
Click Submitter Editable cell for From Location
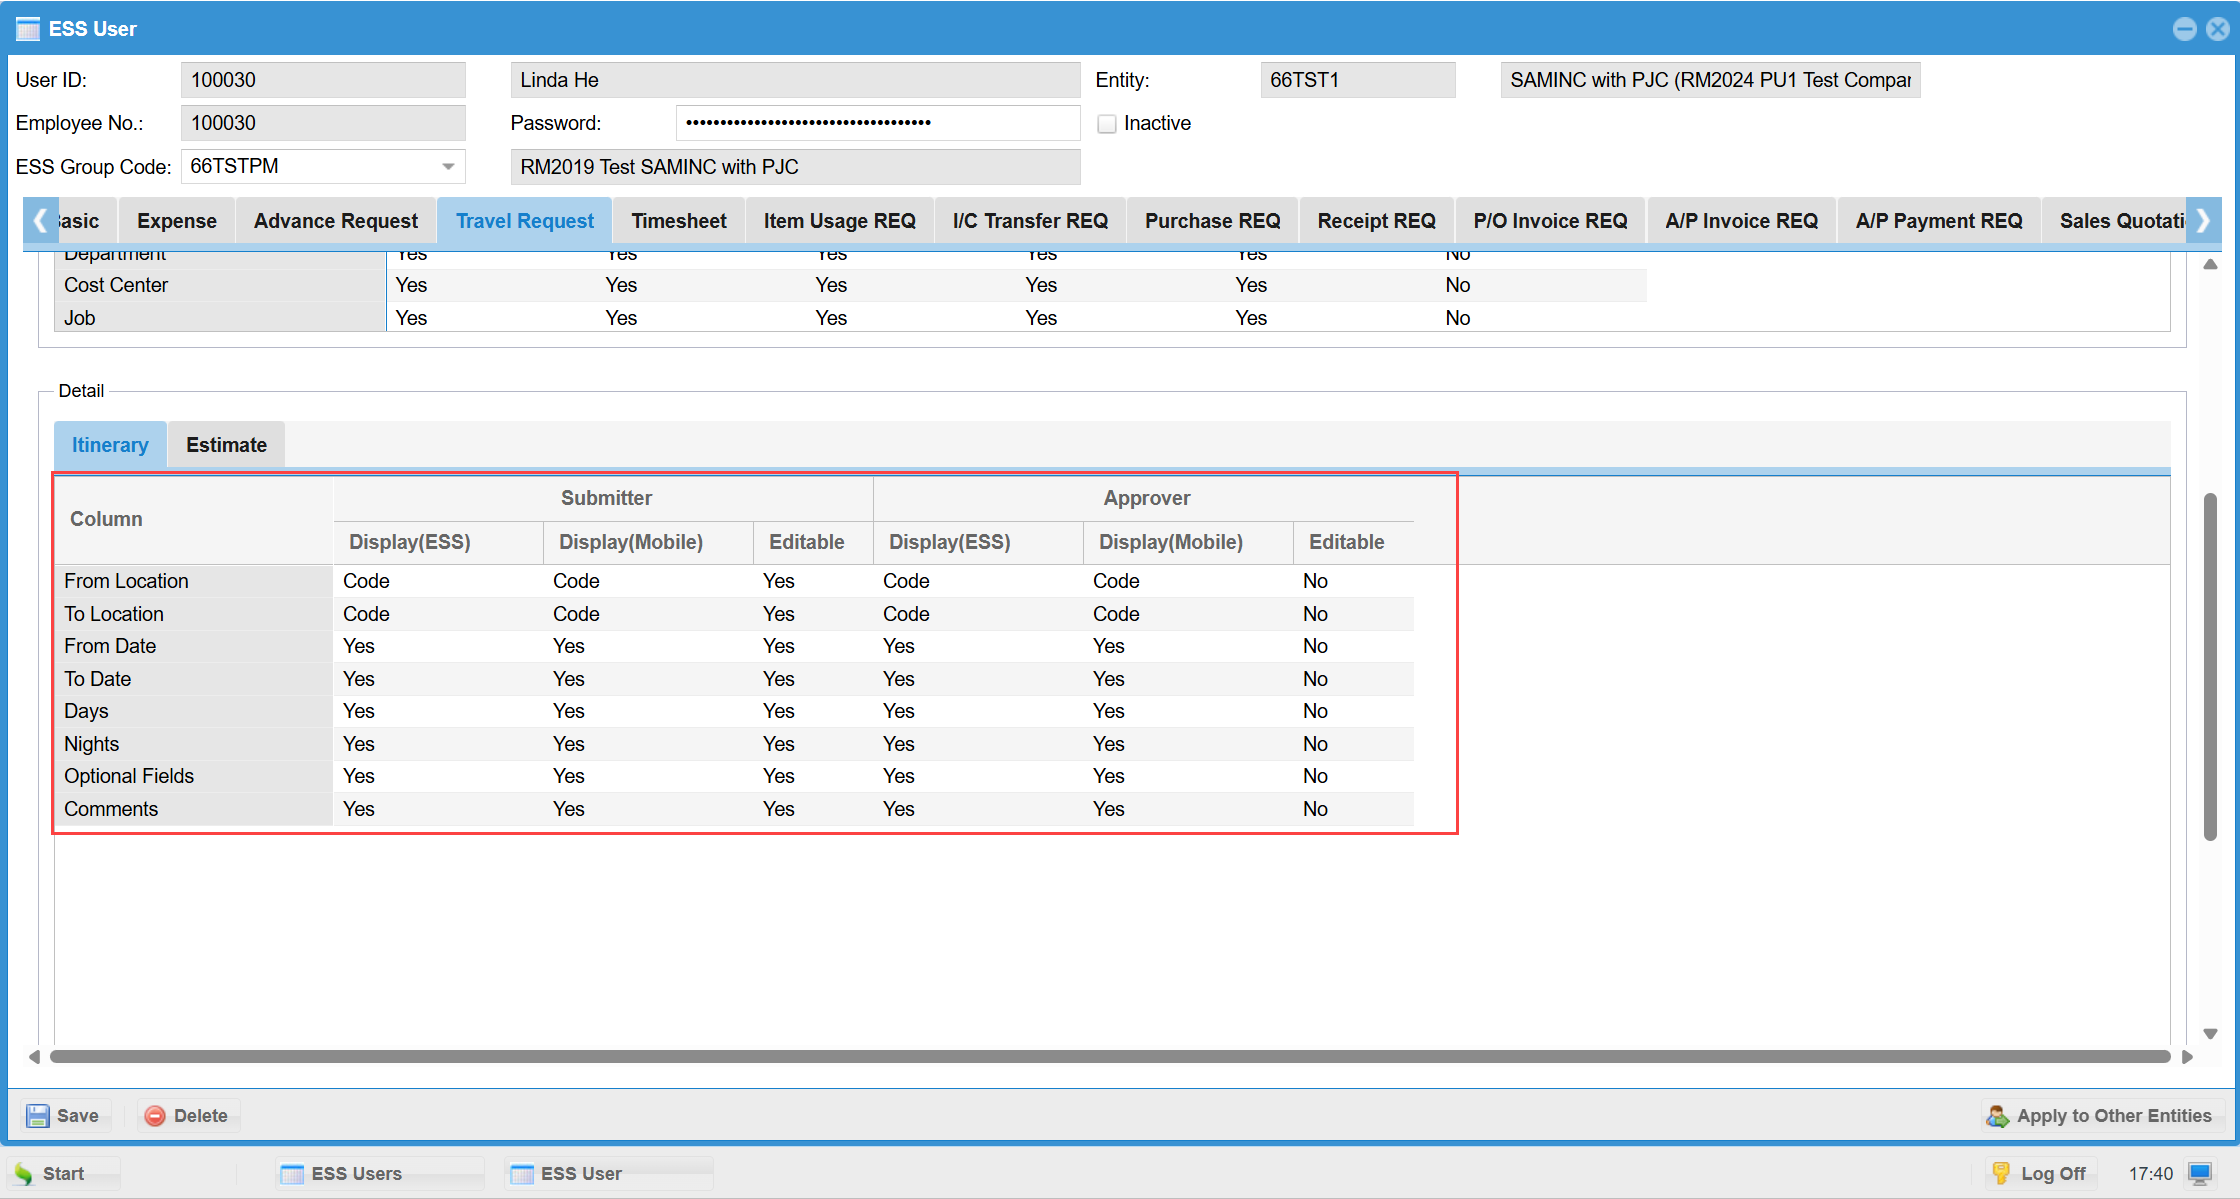click(x=813, y=582)
